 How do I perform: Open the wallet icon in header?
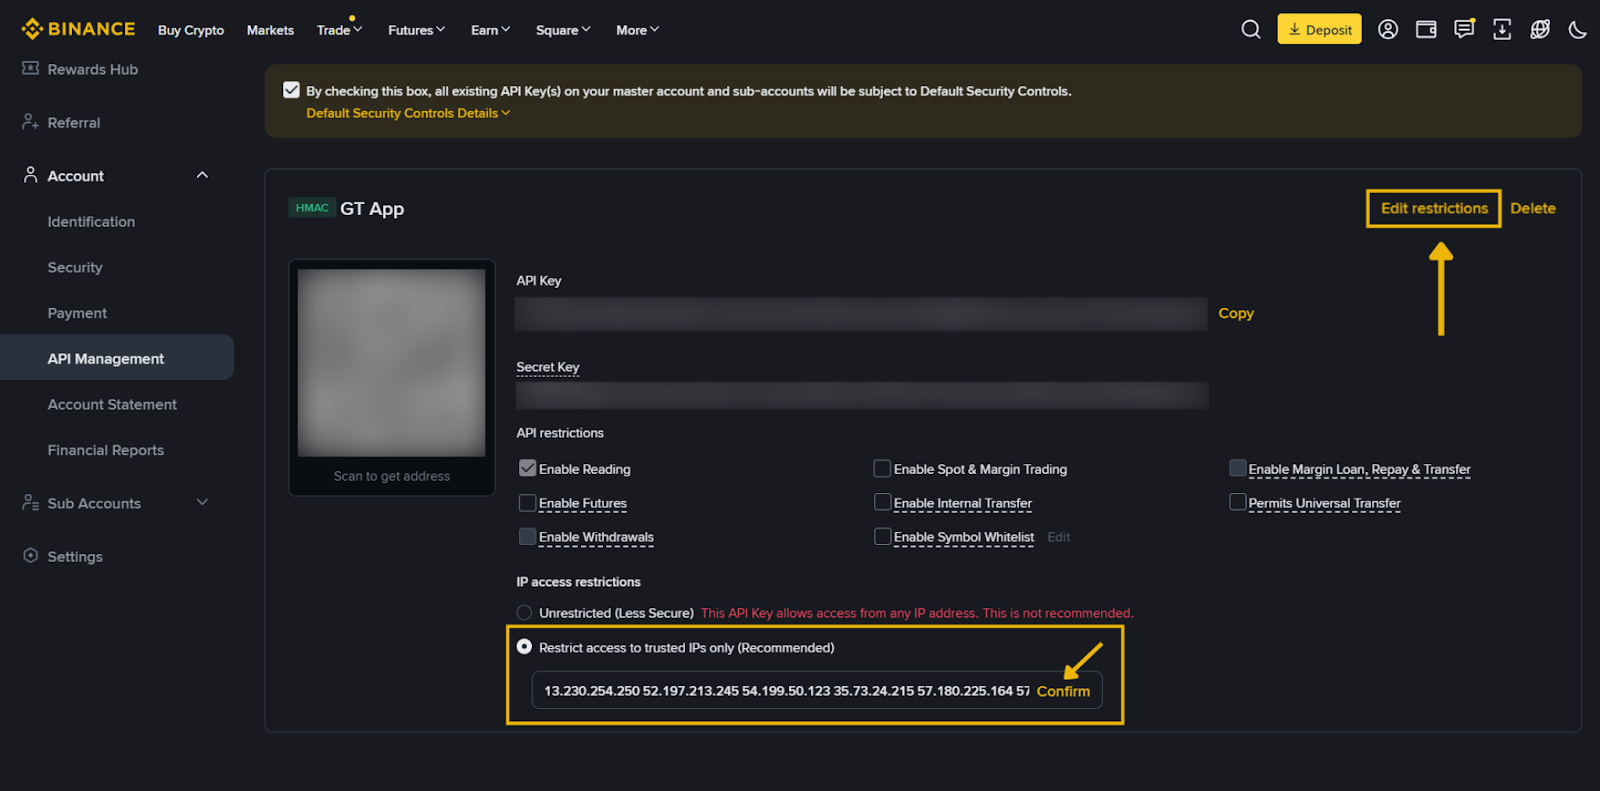pyautogui.click(x=1426, y=30)
